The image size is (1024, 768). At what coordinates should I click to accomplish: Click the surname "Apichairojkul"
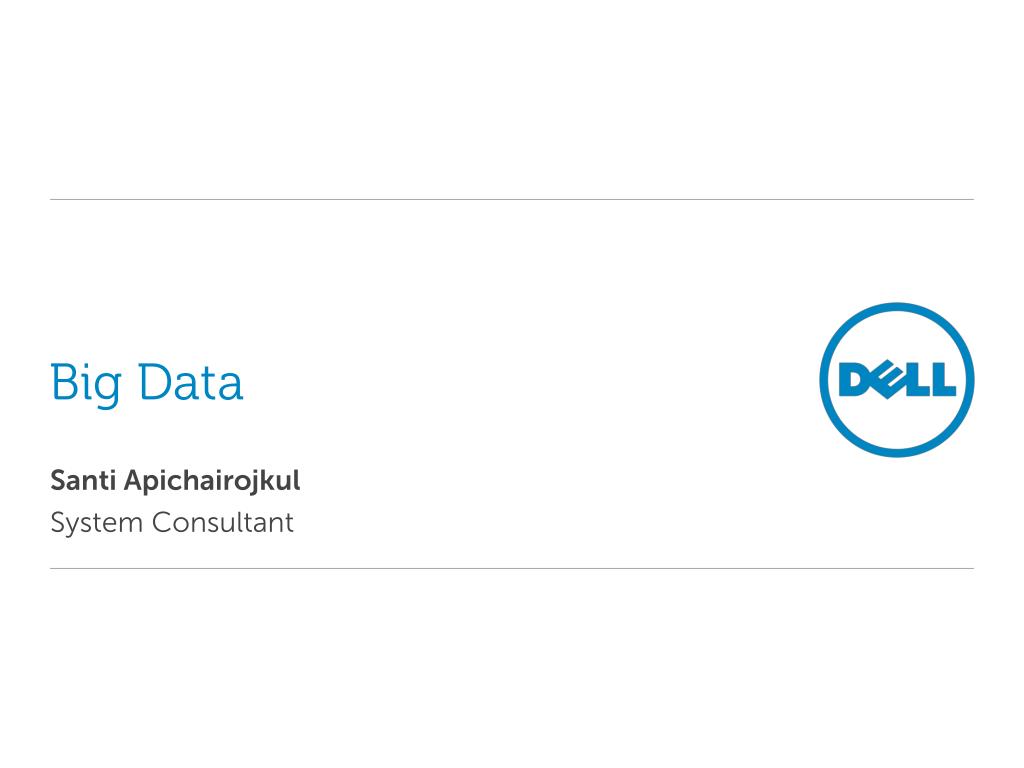point(211,481)
